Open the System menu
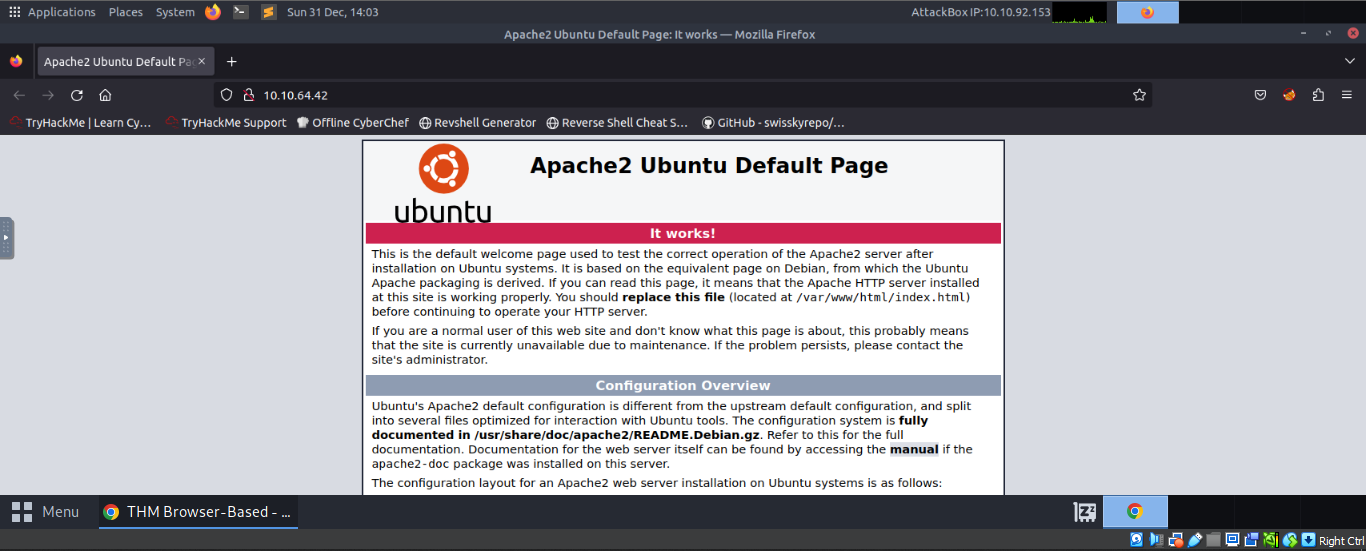This screenshot has width=1366, height=551. [x=175, y=12]
